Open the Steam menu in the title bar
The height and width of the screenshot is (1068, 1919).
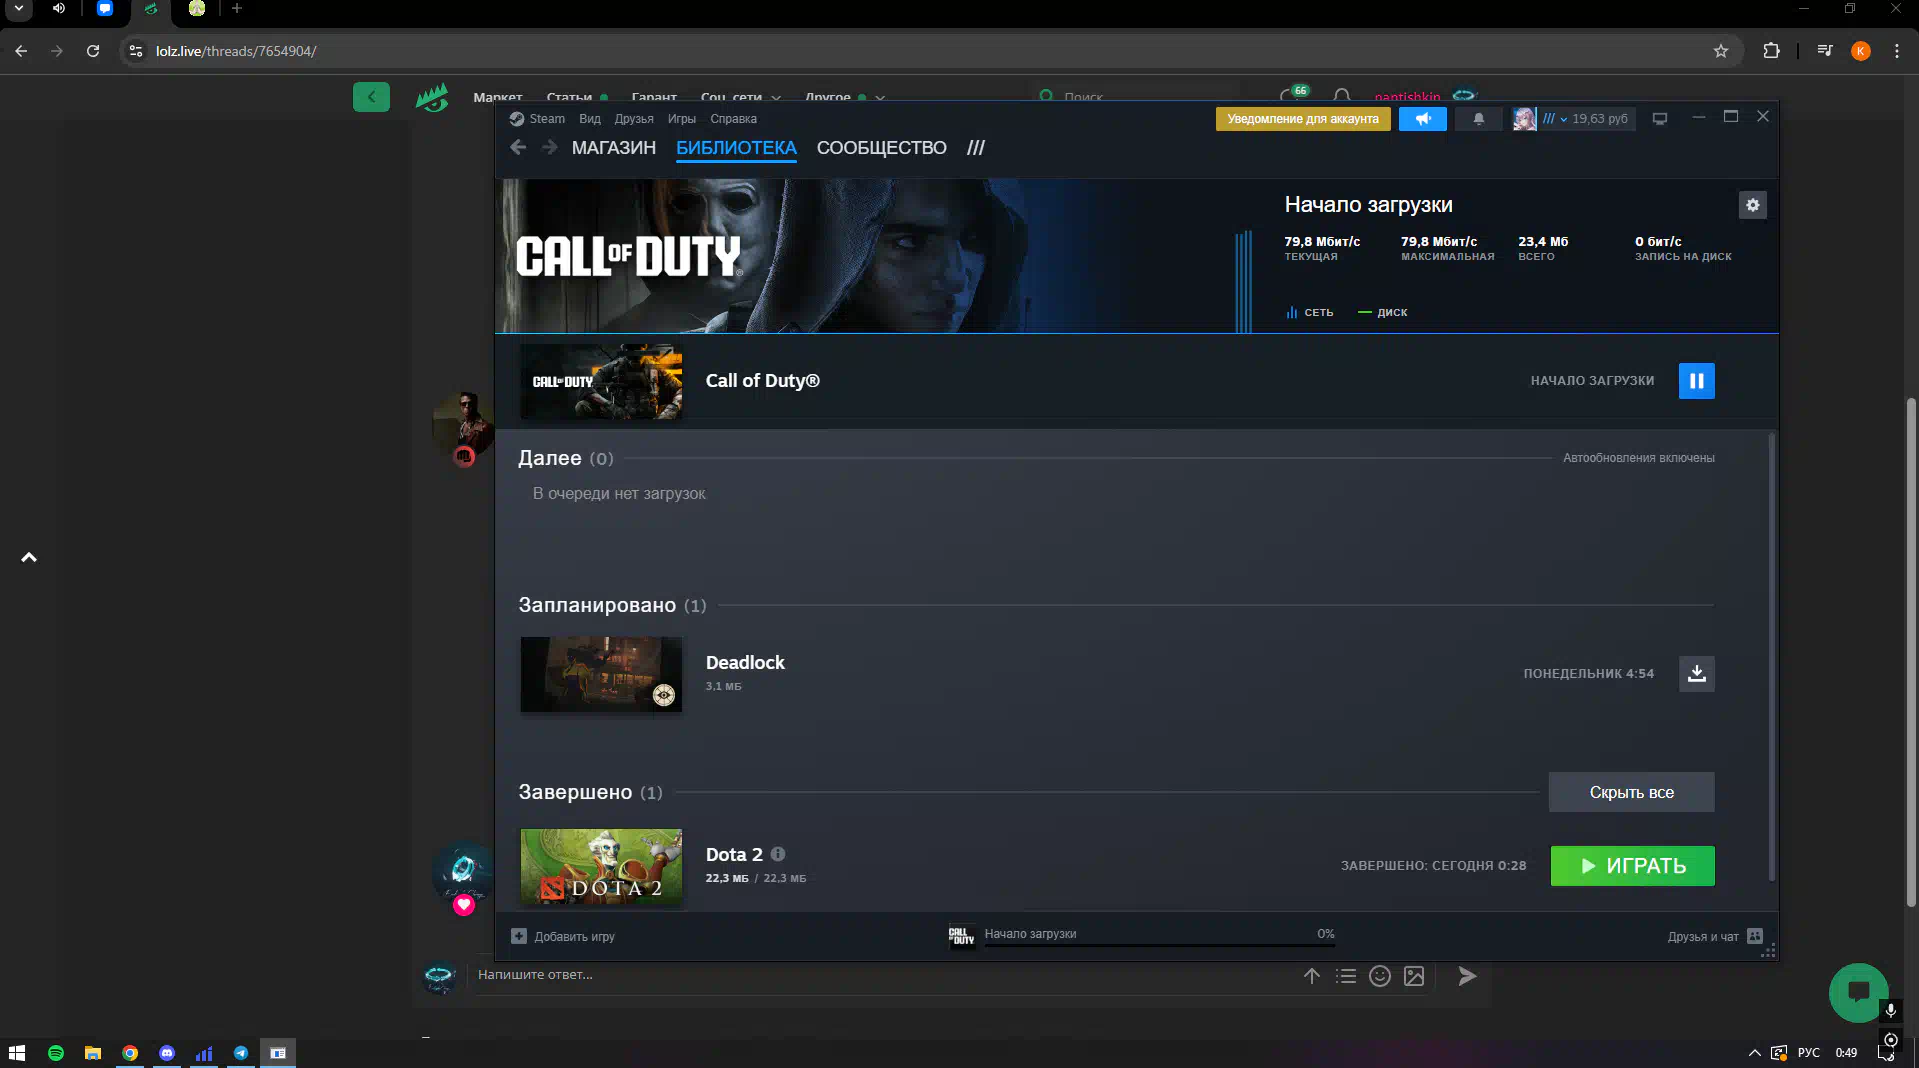click(546, 118)
